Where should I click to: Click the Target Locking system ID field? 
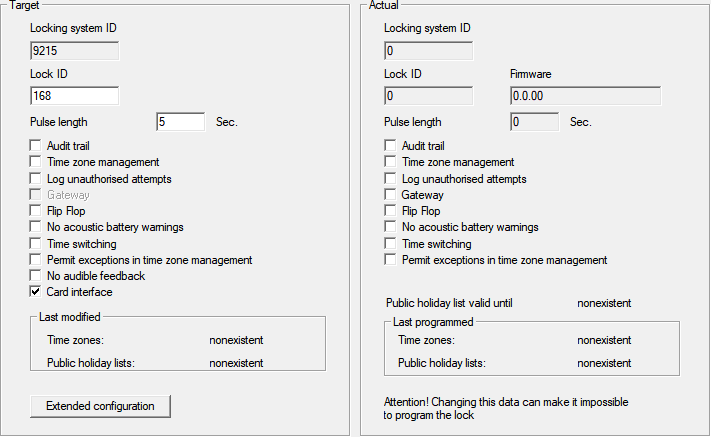(74, 50)
